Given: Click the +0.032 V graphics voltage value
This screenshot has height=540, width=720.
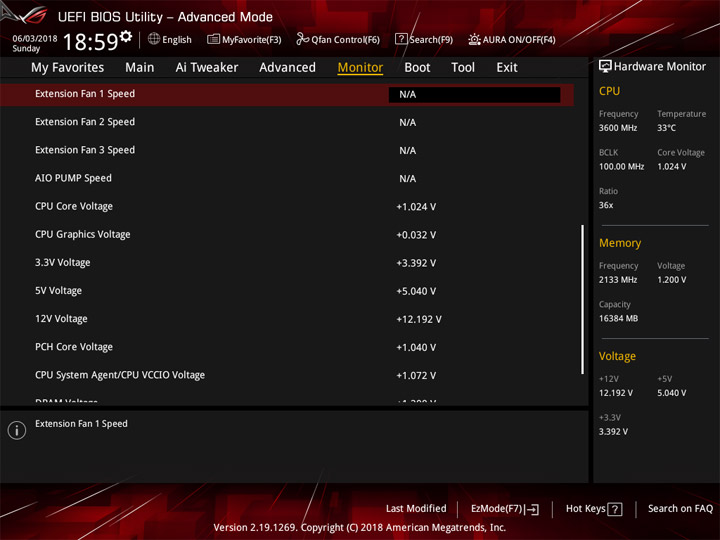Looking at the screenshot, I should [x=416, y=235].
